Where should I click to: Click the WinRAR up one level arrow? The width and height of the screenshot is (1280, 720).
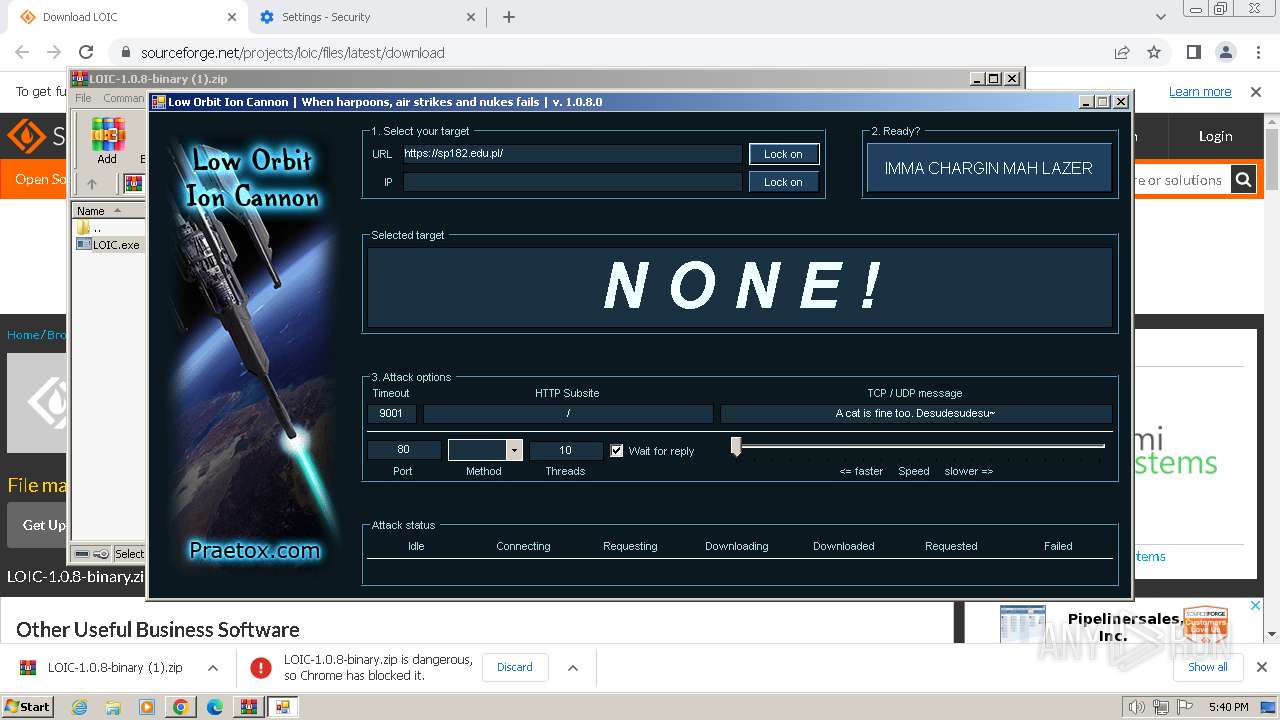coord(91,184)
